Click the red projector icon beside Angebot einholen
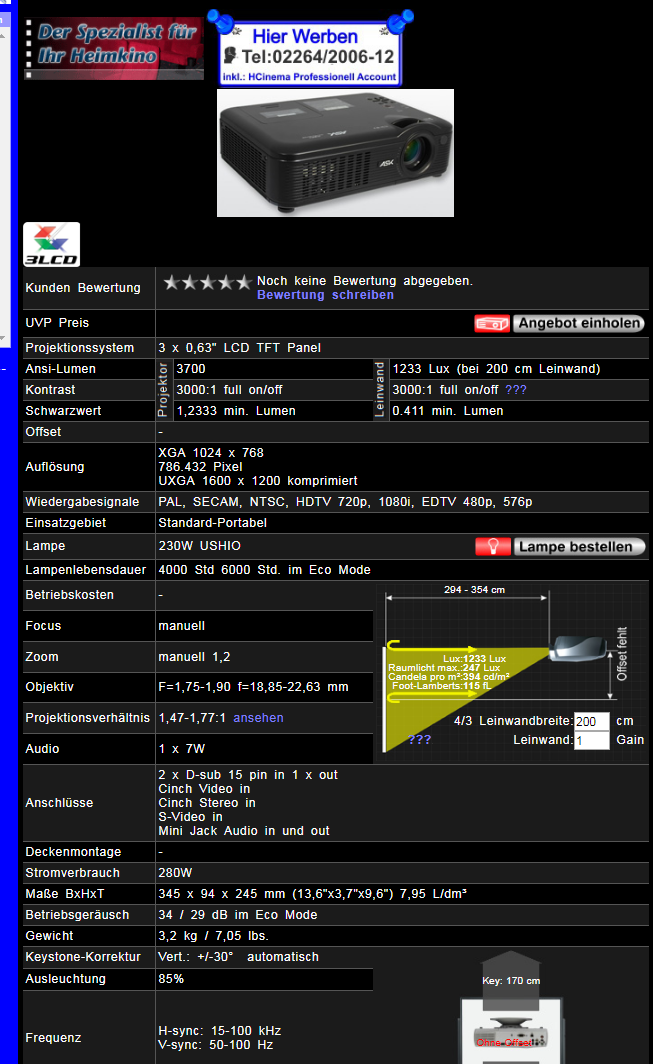The width and height of the screenshot is (653, 1064). (x=492, y=324)
